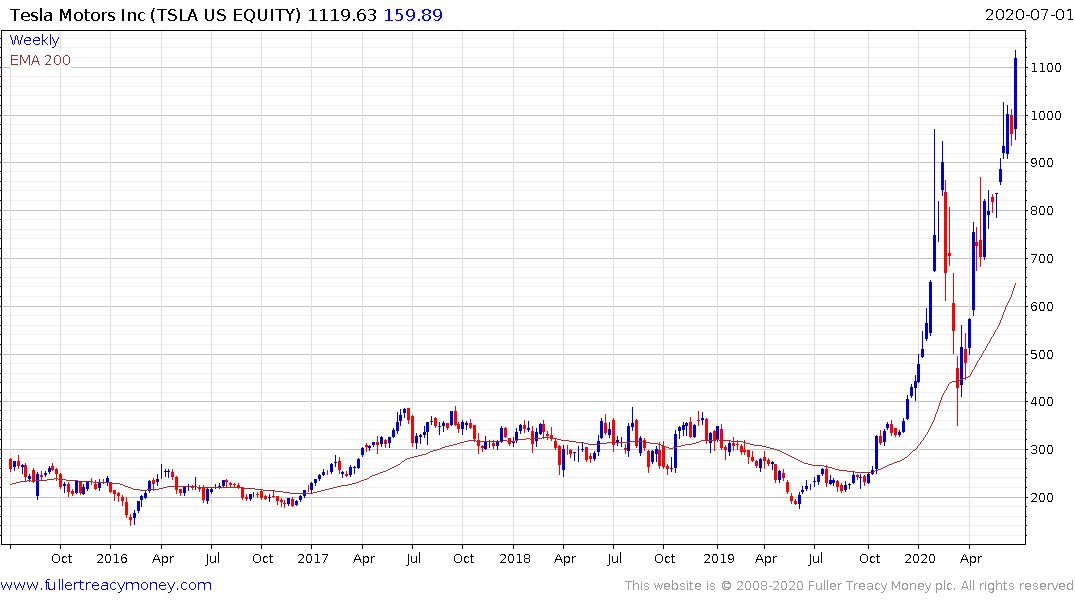The width and height of the screenshot is (1075, 600).
Task: Open the www.fullertreacymoney.com link
Action: (x=106, y=585)
